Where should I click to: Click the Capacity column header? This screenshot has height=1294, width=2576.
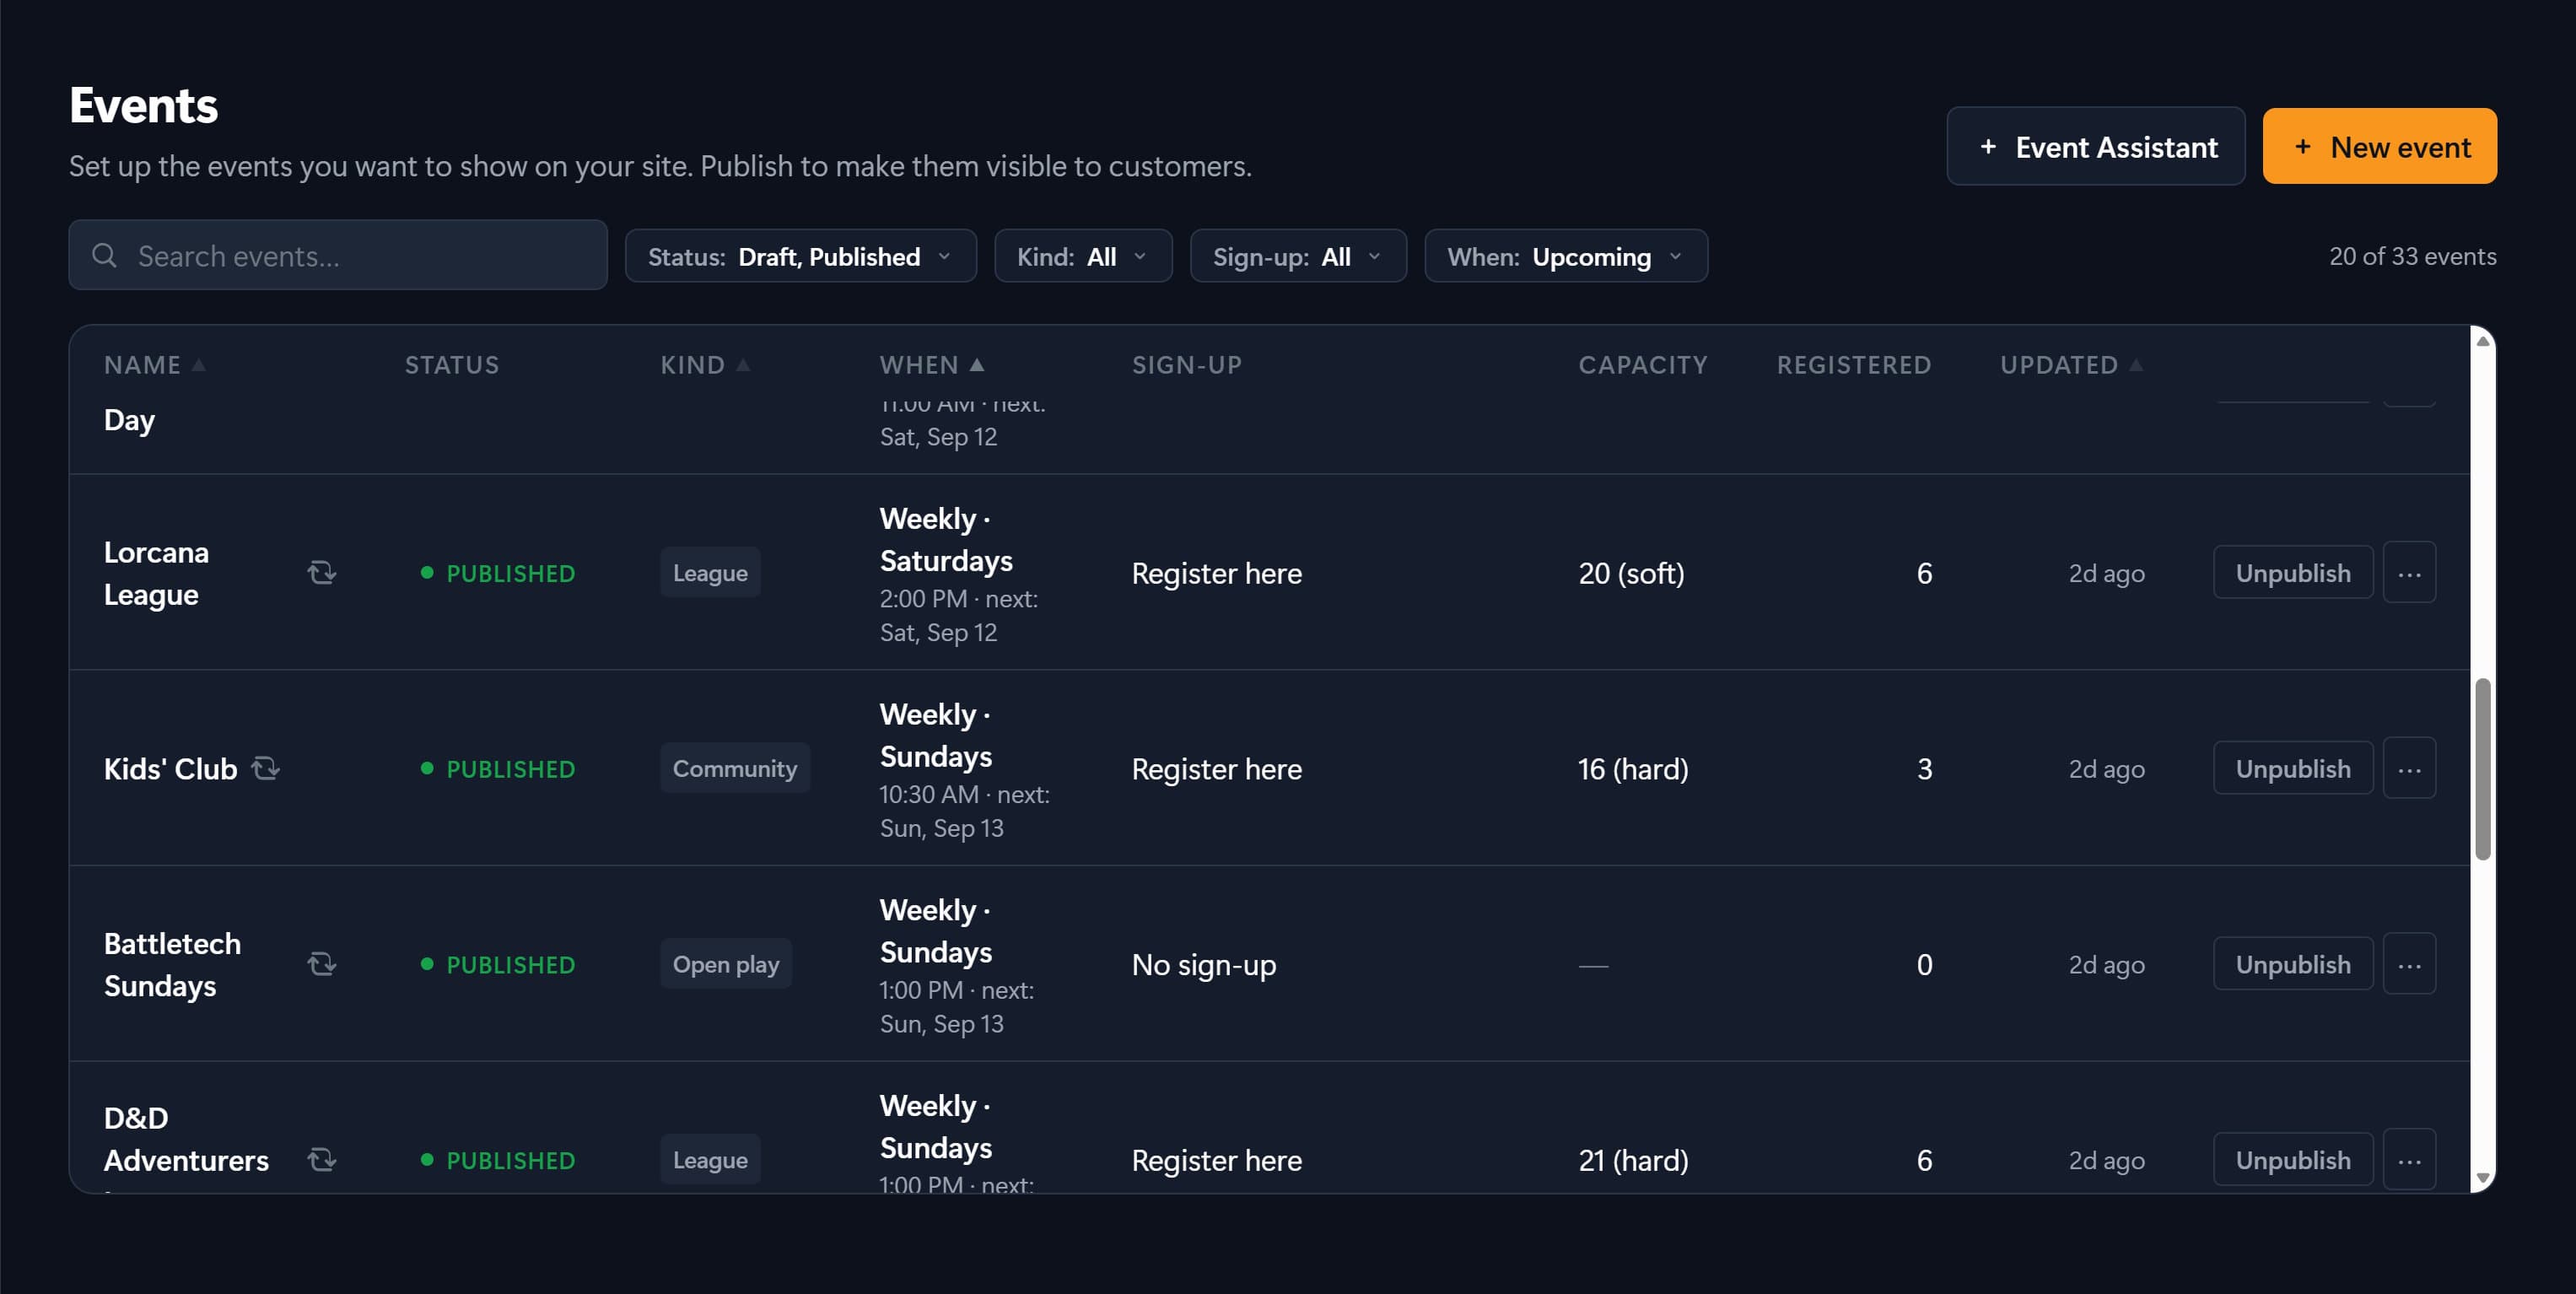click(1643, 365)
